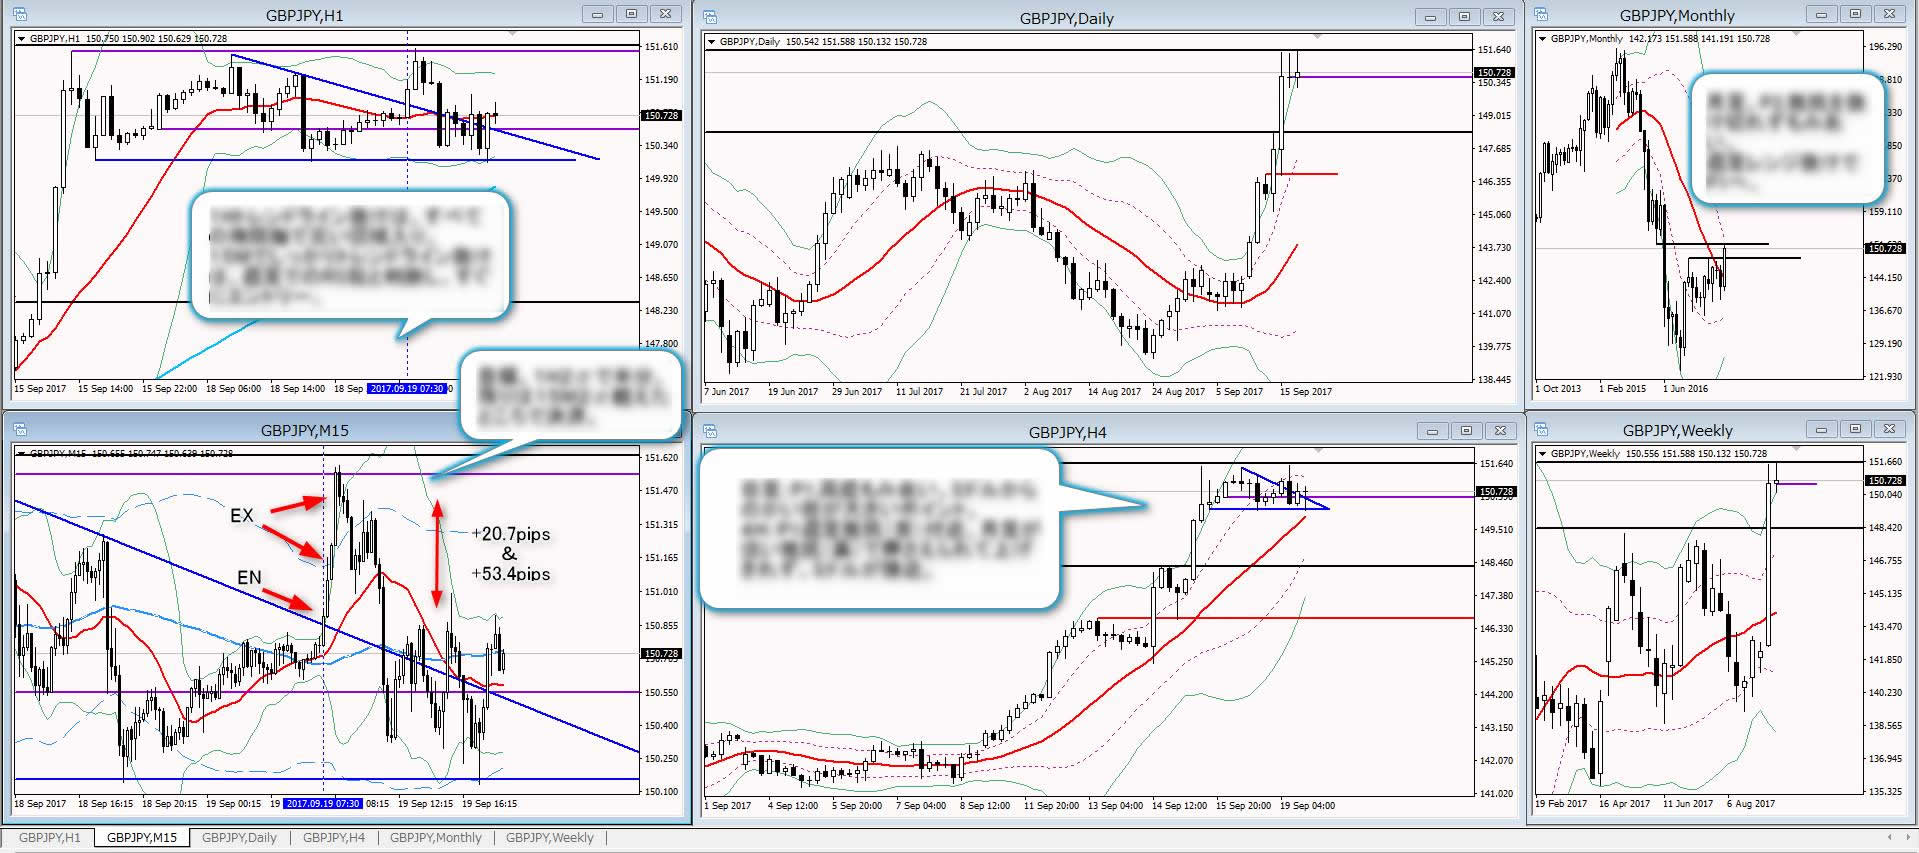
Task: Switch to the GBPJPY,Monthly tab
Action: (x=435, y=838)
